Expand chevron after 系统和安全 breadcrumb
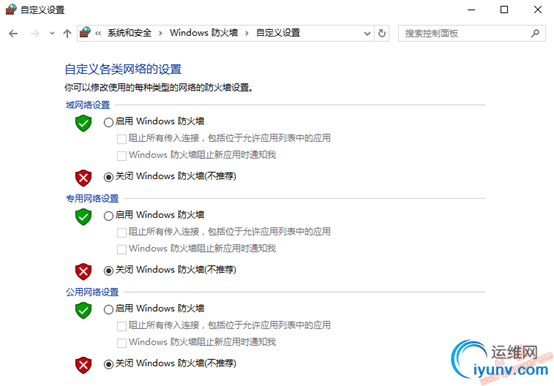The height and width of the screenshot is (386, 554). tap(160, 33)
